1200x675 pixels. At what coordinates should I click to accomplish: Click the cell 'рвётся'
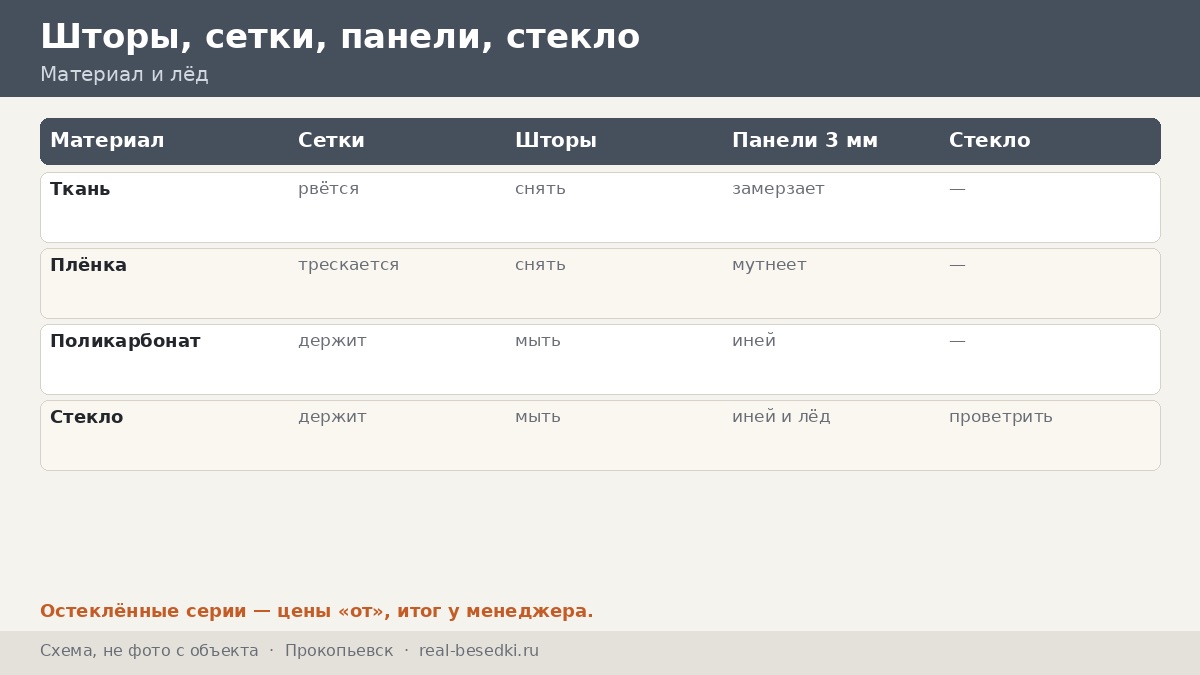pyautogui.click(x=328, y=189)
